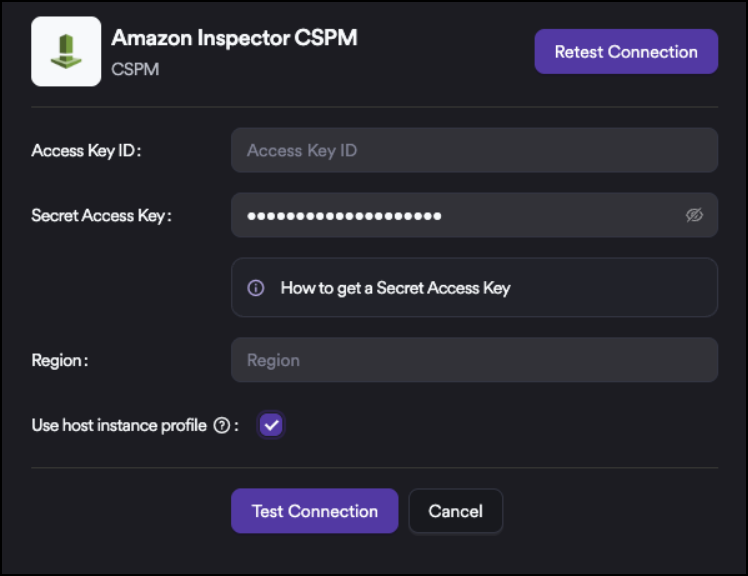This screenshot has height=576, width=748.
Task: Click the Region label
Action: (59, 360)
